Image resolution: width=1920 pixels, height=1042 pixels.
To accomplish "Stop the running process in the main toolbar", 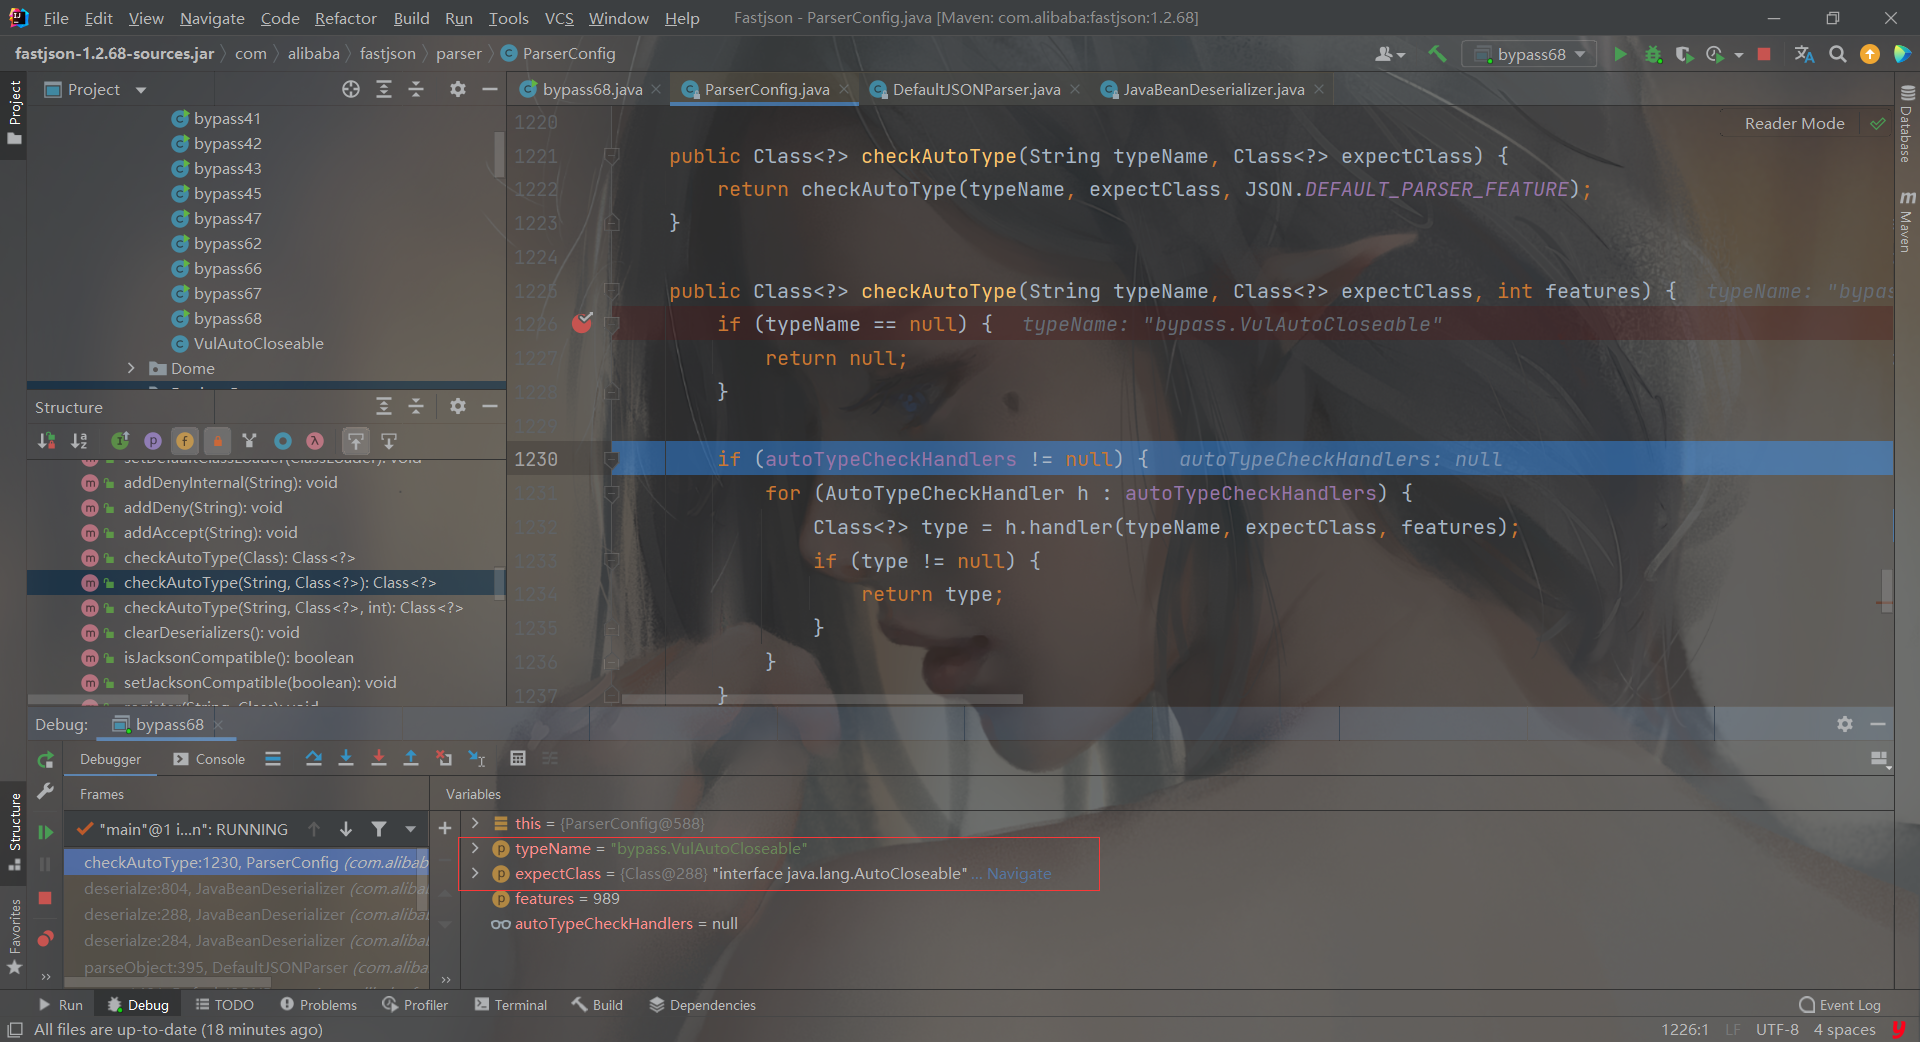I will pyautogui.click(x=1764, y=54).
